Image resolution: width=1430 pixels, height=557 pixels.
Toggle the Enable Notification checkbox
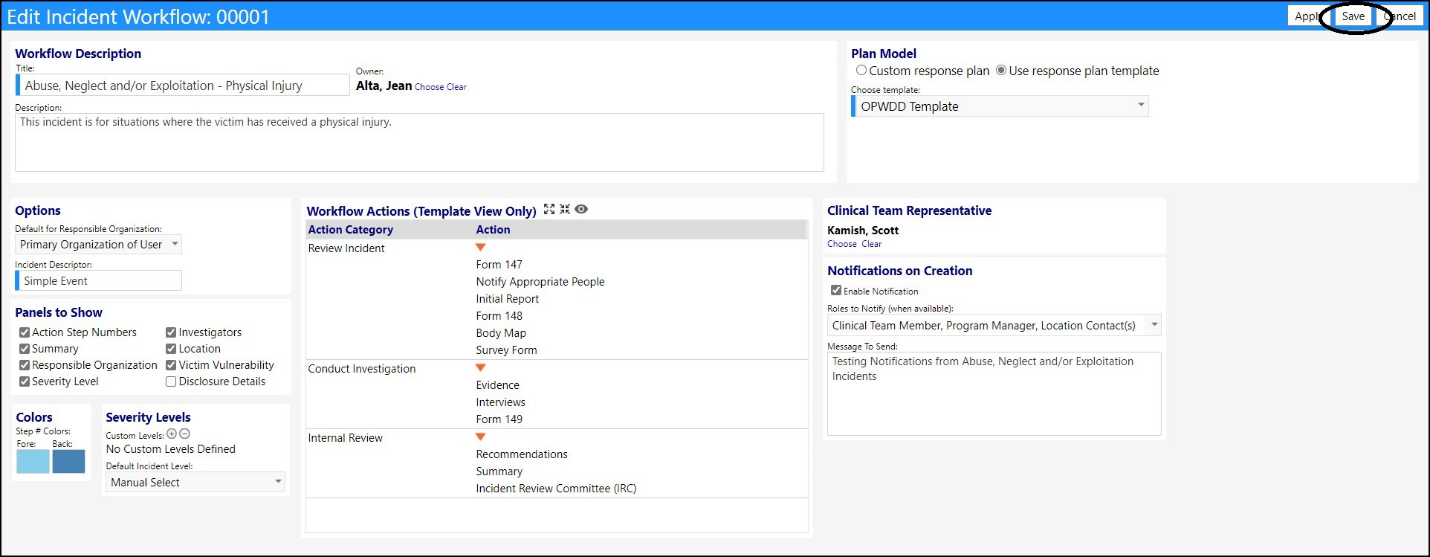click(836, 291)
